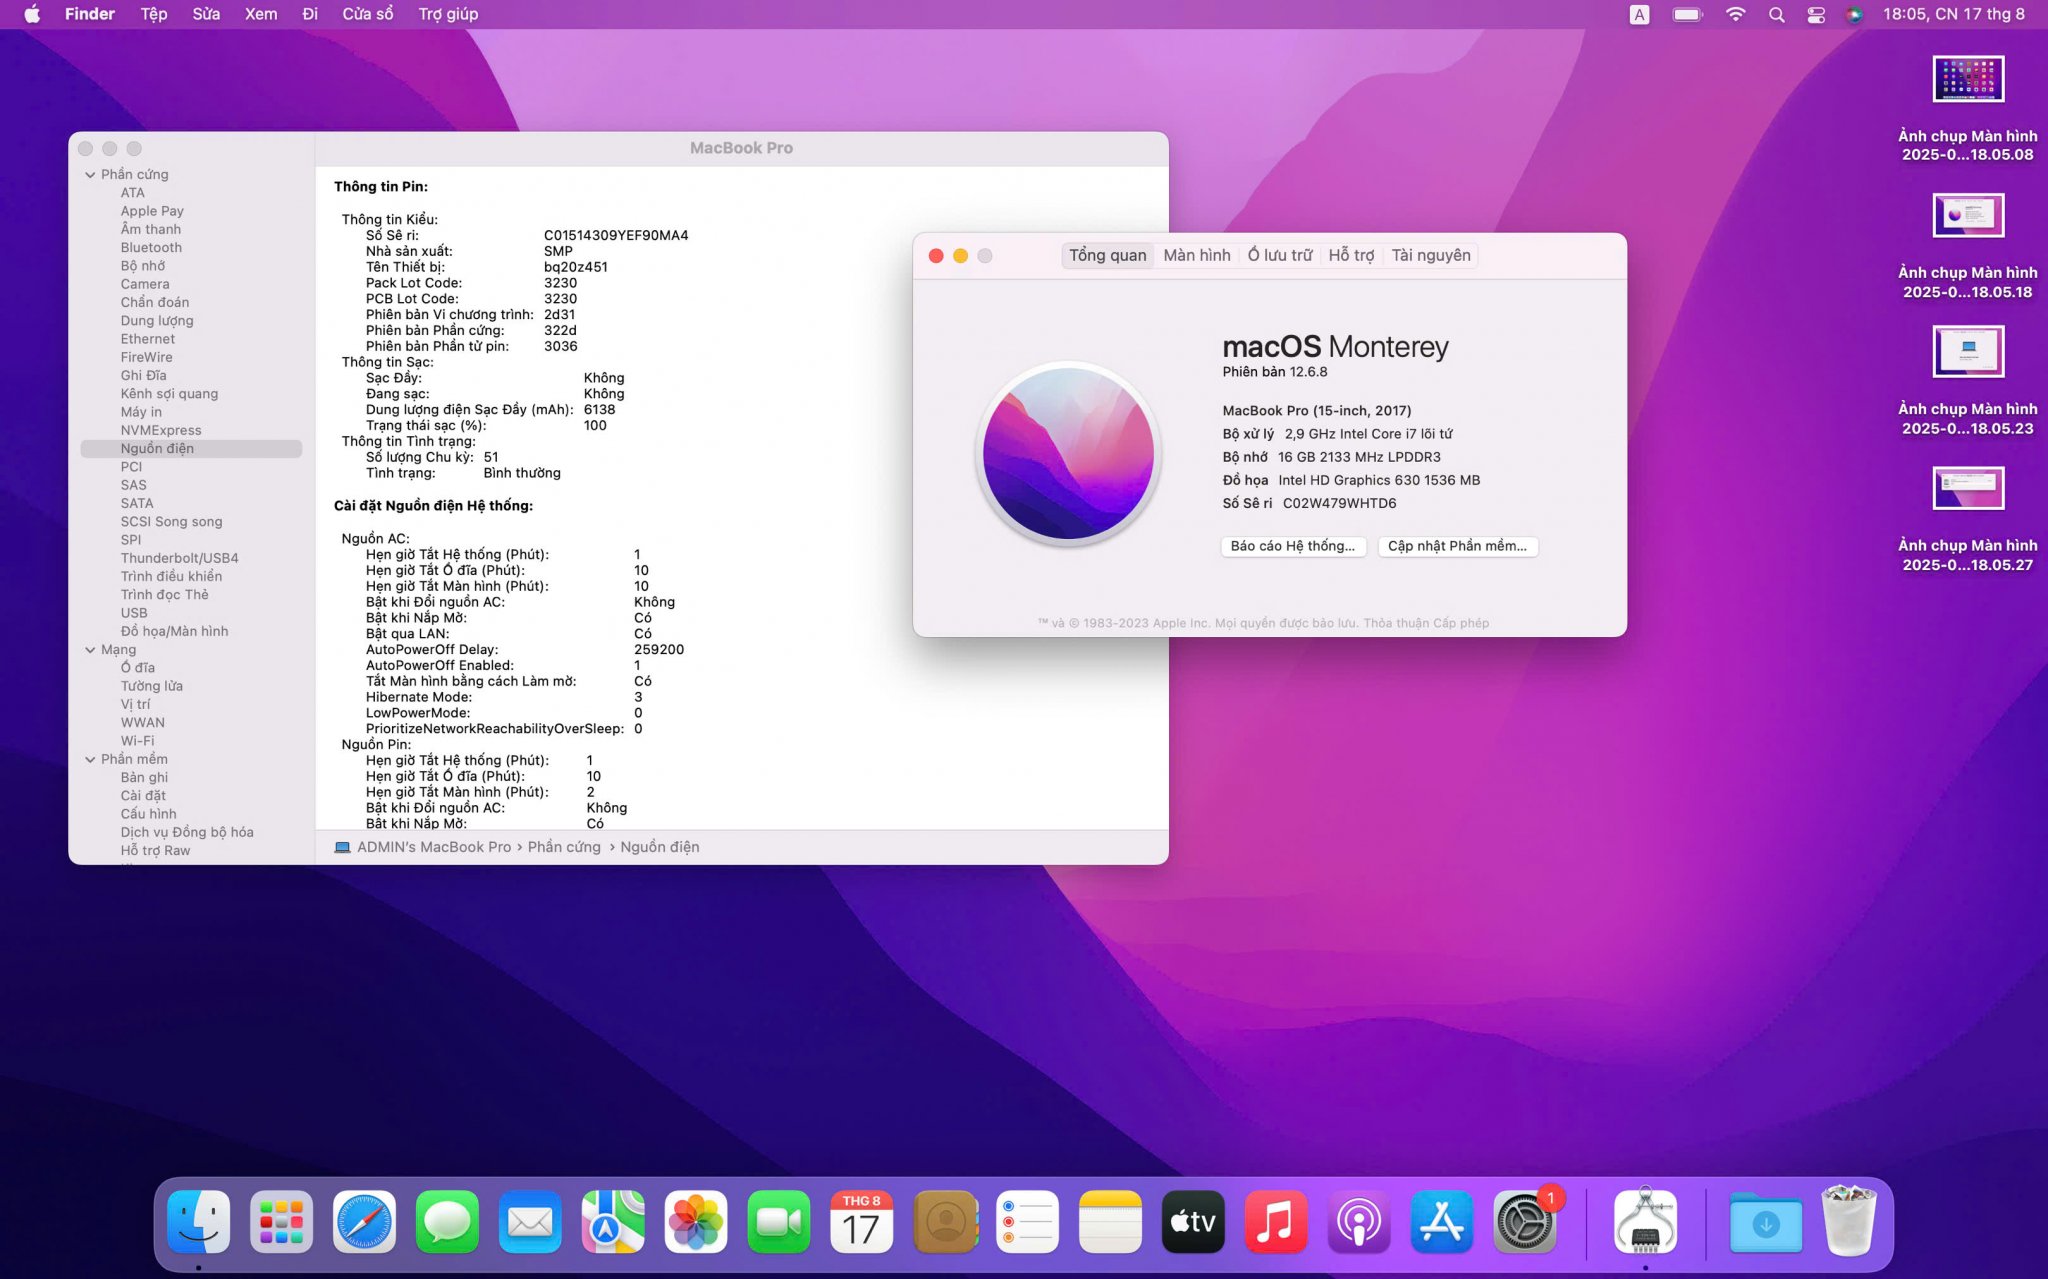Open Launchpad from the Dock
2048x1279 pixels.
click(281, 1222)
